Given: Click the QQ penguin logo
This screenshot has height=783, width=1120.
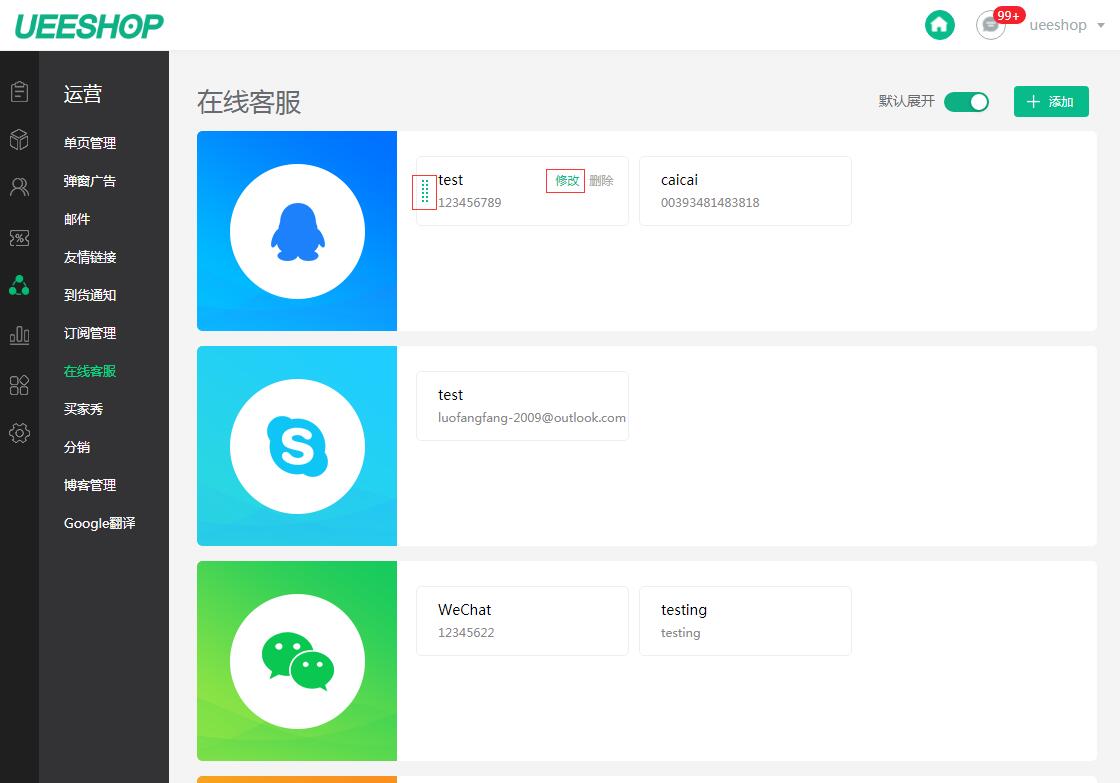Looking at the screenshot, I should [297, 231].
